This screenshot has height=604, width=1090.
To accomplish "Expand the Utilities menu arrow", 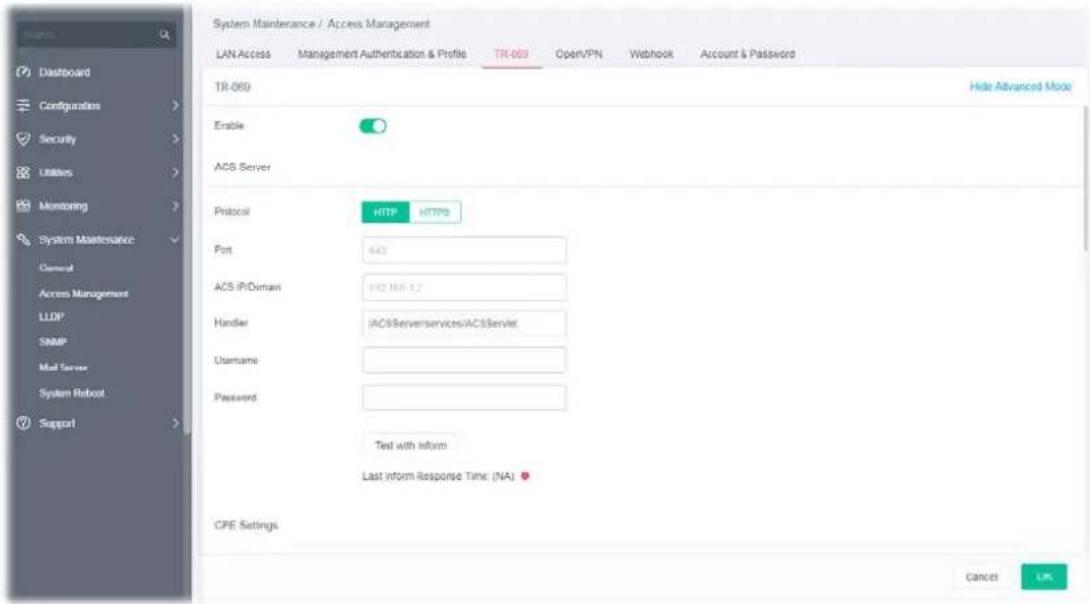I will click(175, 172).
